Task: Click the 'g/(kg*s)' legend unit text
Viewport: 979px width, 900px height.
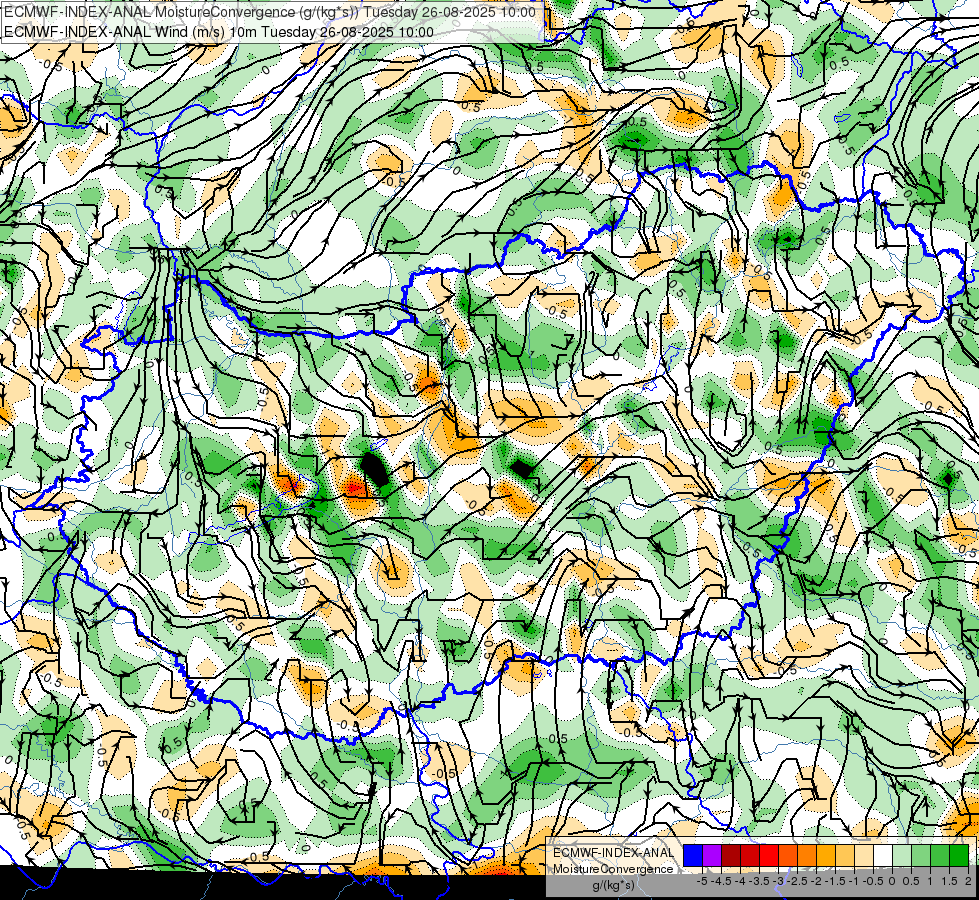Action: 613,886
